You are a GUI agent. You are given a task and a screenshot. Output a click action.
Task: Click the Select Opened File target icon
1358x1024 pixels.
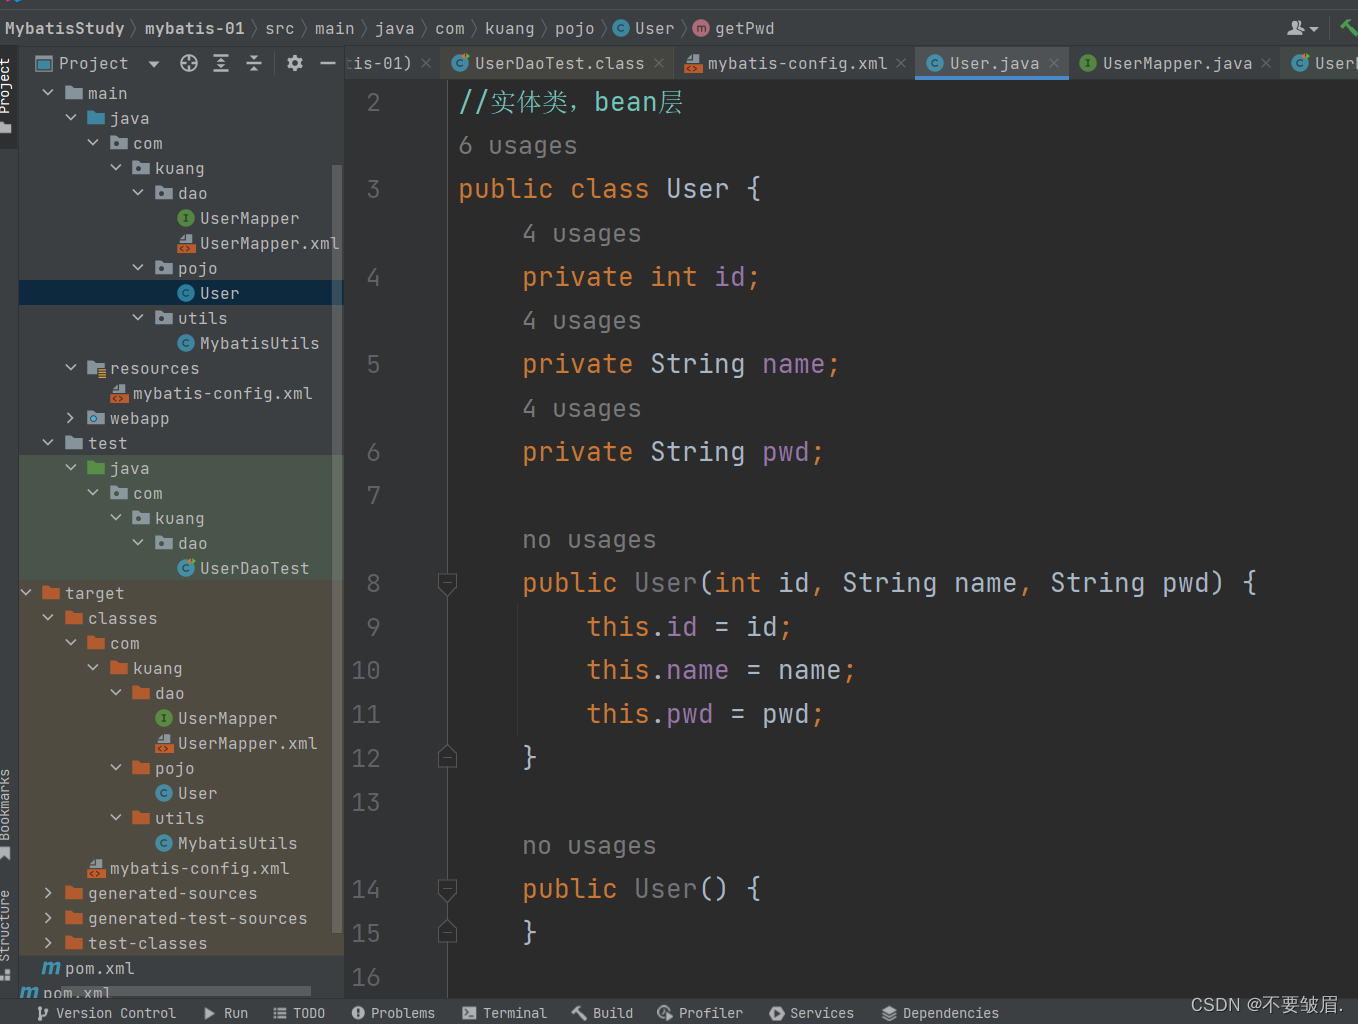click(189, 63)
